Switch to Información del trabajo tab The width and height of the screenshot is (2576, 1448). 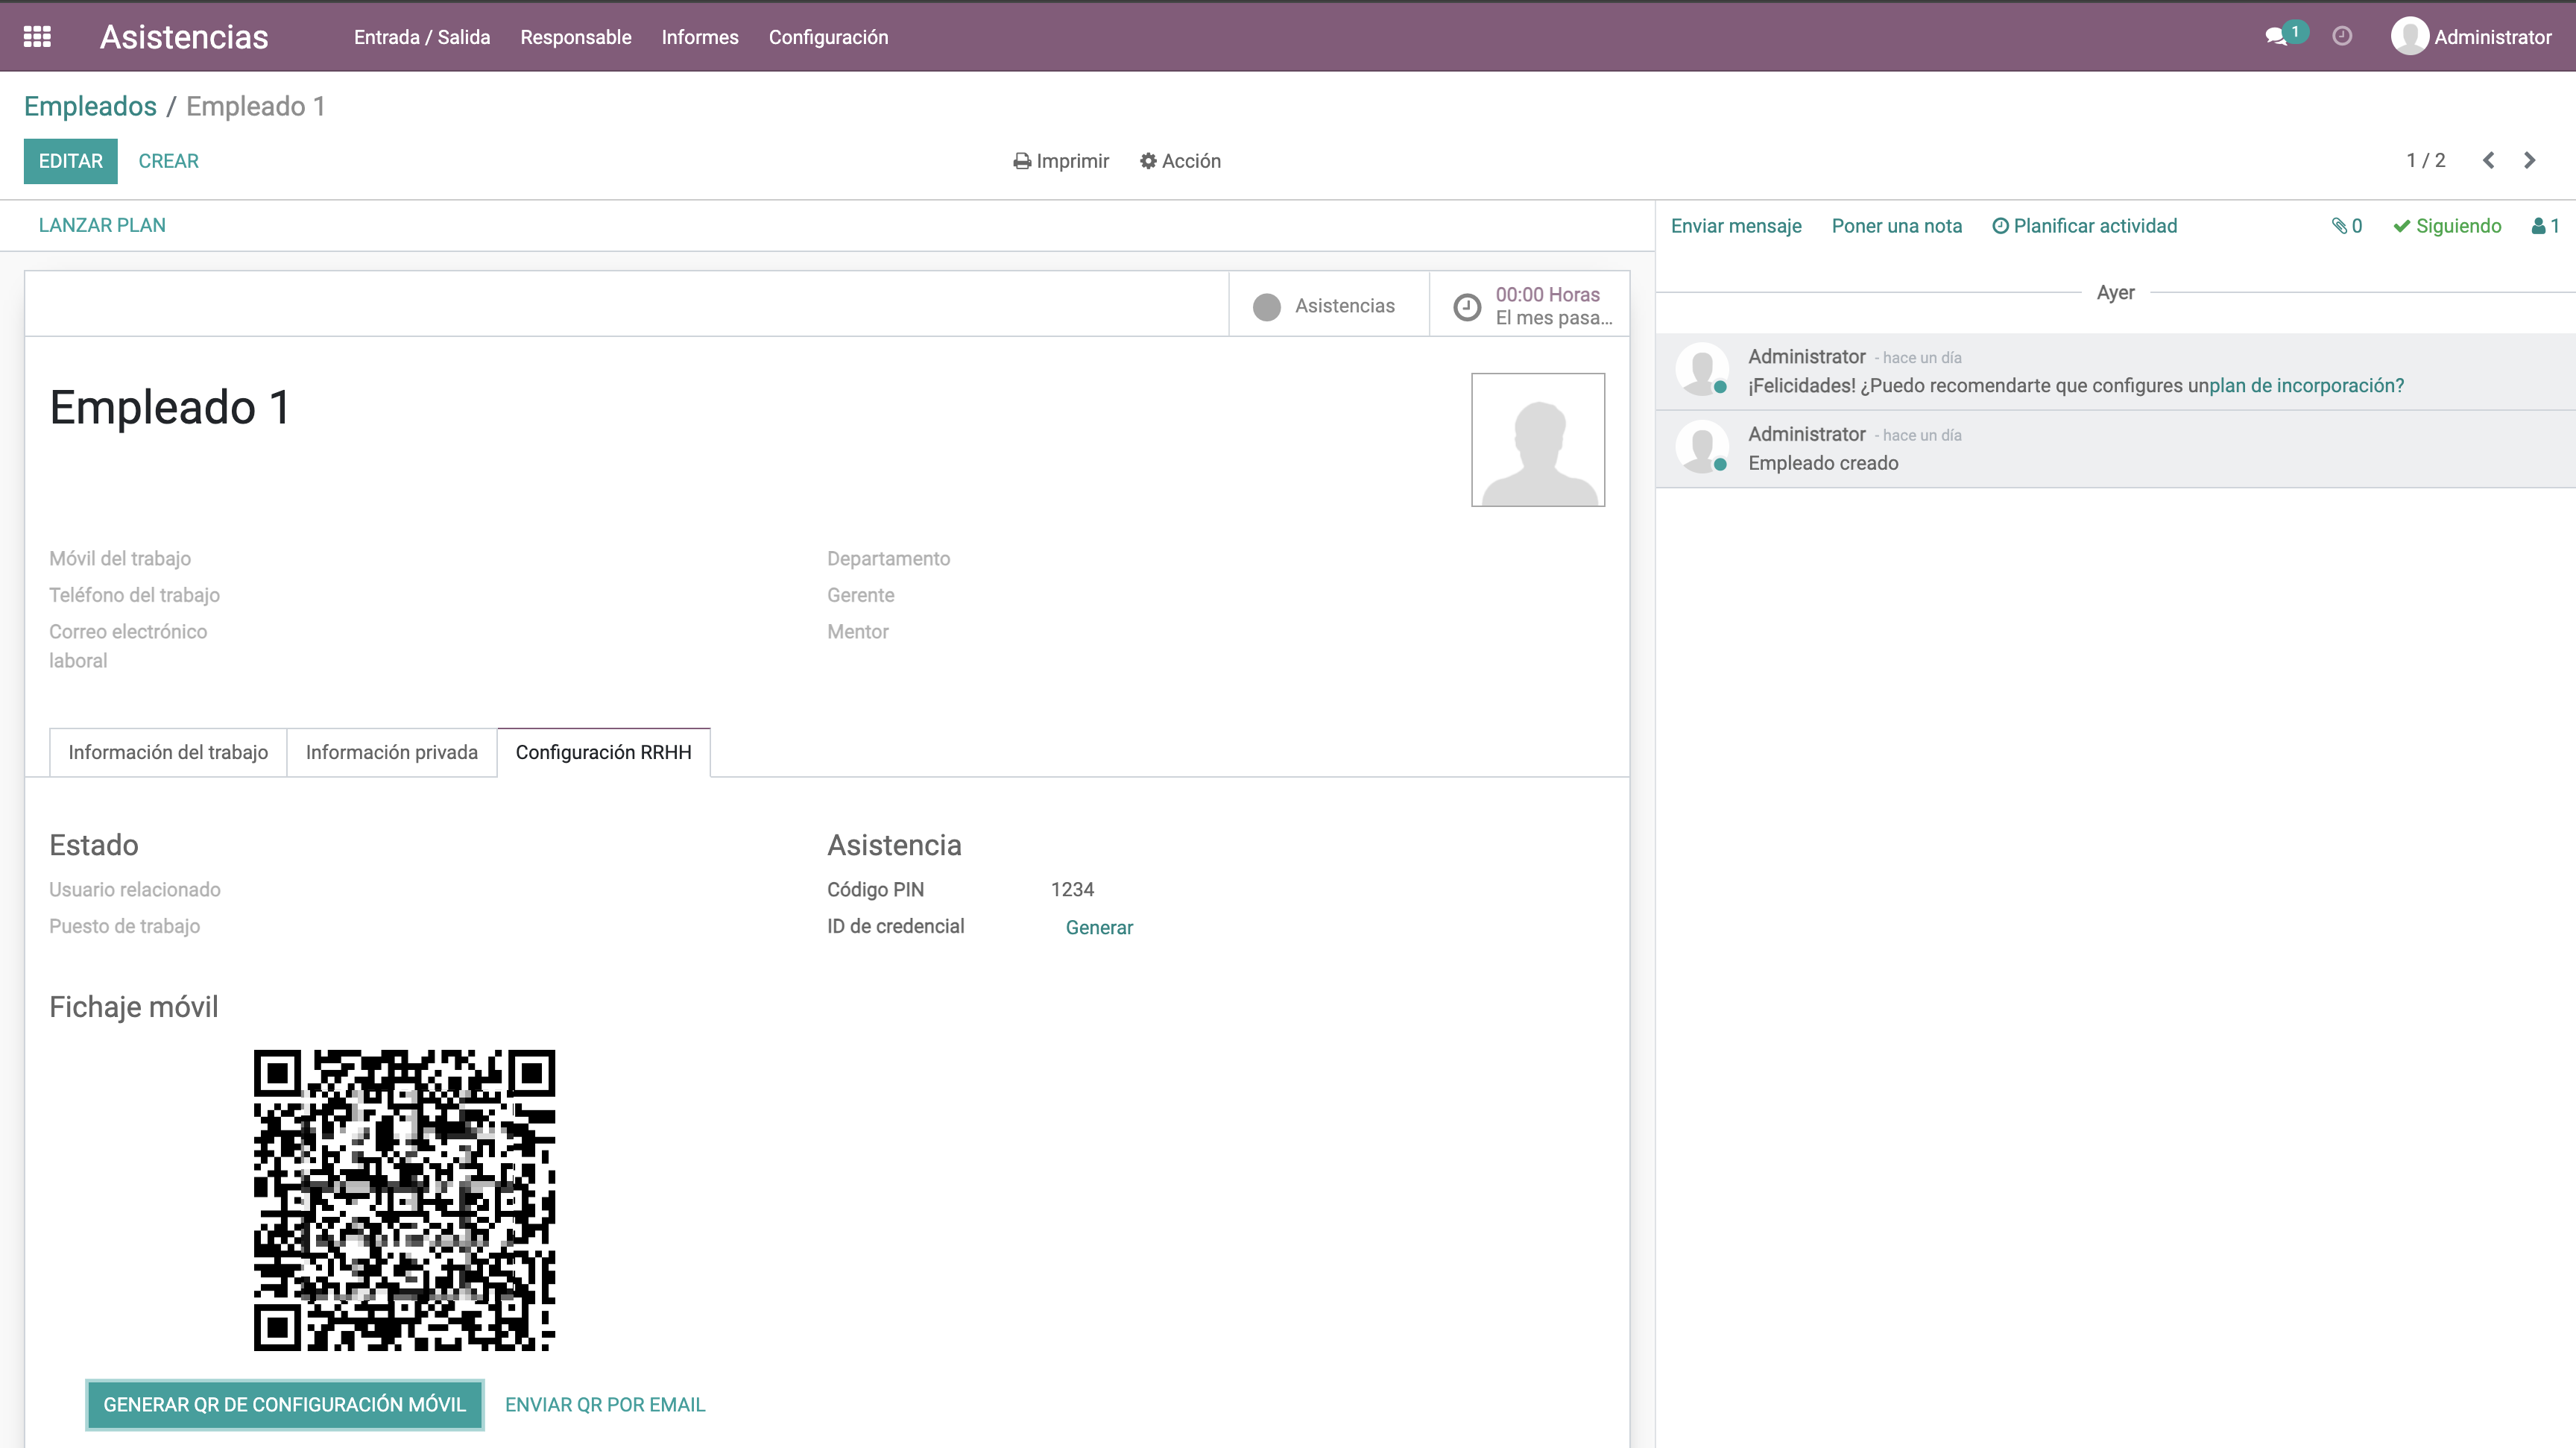pyautogui.click(x=168, y=752)
